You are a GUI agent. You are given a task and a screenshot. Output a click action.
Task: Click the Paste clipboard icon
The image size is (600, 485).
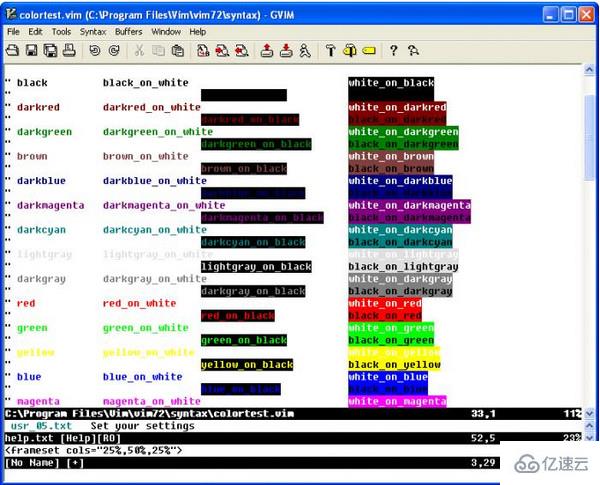[x=178, y=51]
